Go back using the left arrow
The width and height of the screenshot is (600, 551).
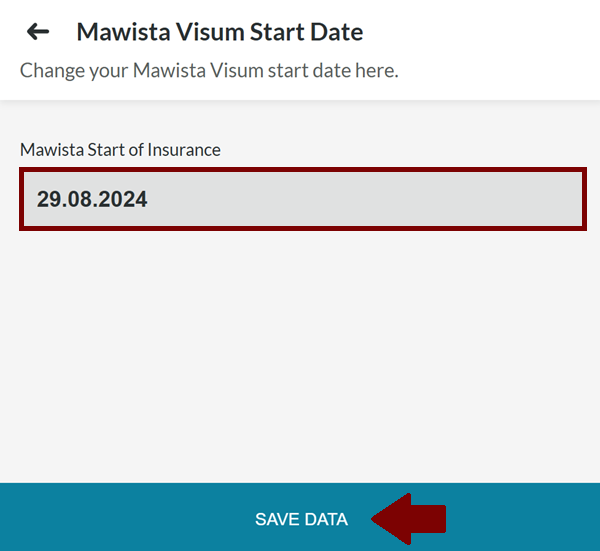coord(38,32)
